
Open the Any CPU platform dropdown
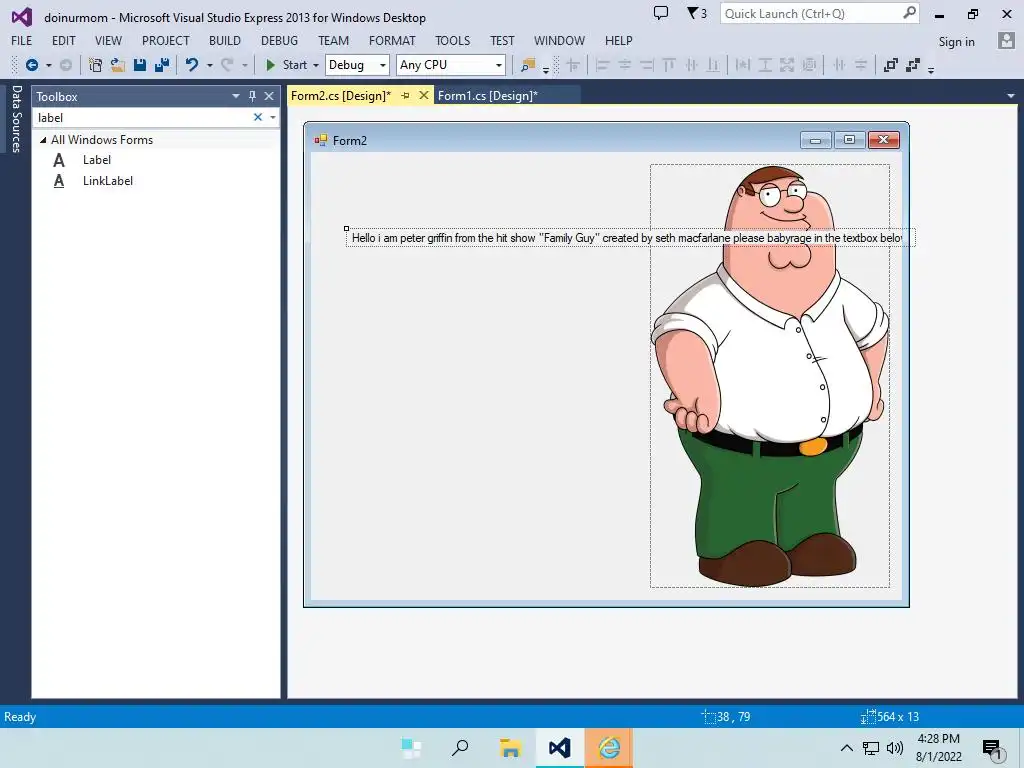(x=499, y=65)
